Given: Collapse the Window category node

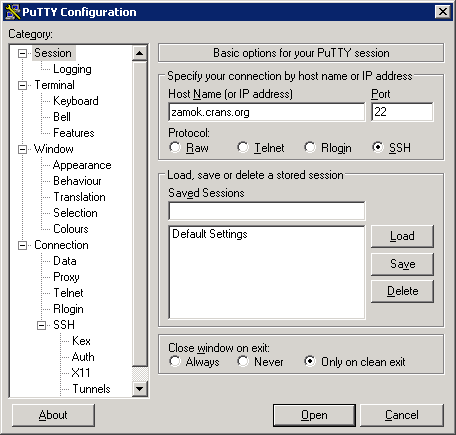Looking at the screenshot, I should 22,149.
